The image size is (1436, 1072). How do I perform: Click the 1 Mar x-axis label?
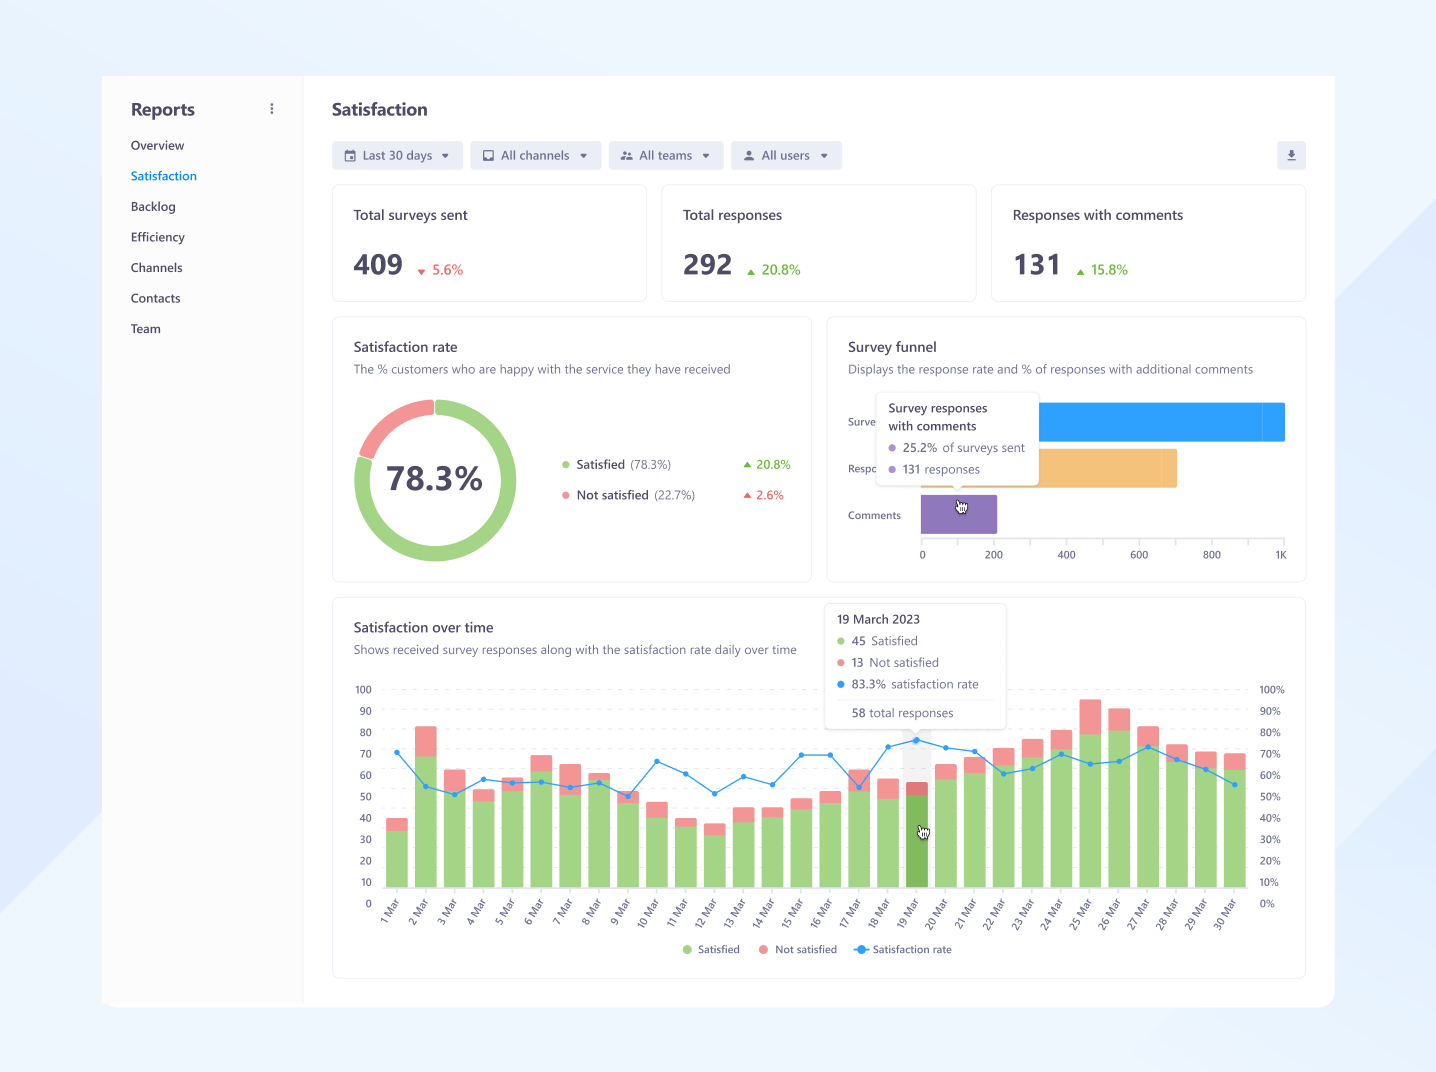pos(390,911)
